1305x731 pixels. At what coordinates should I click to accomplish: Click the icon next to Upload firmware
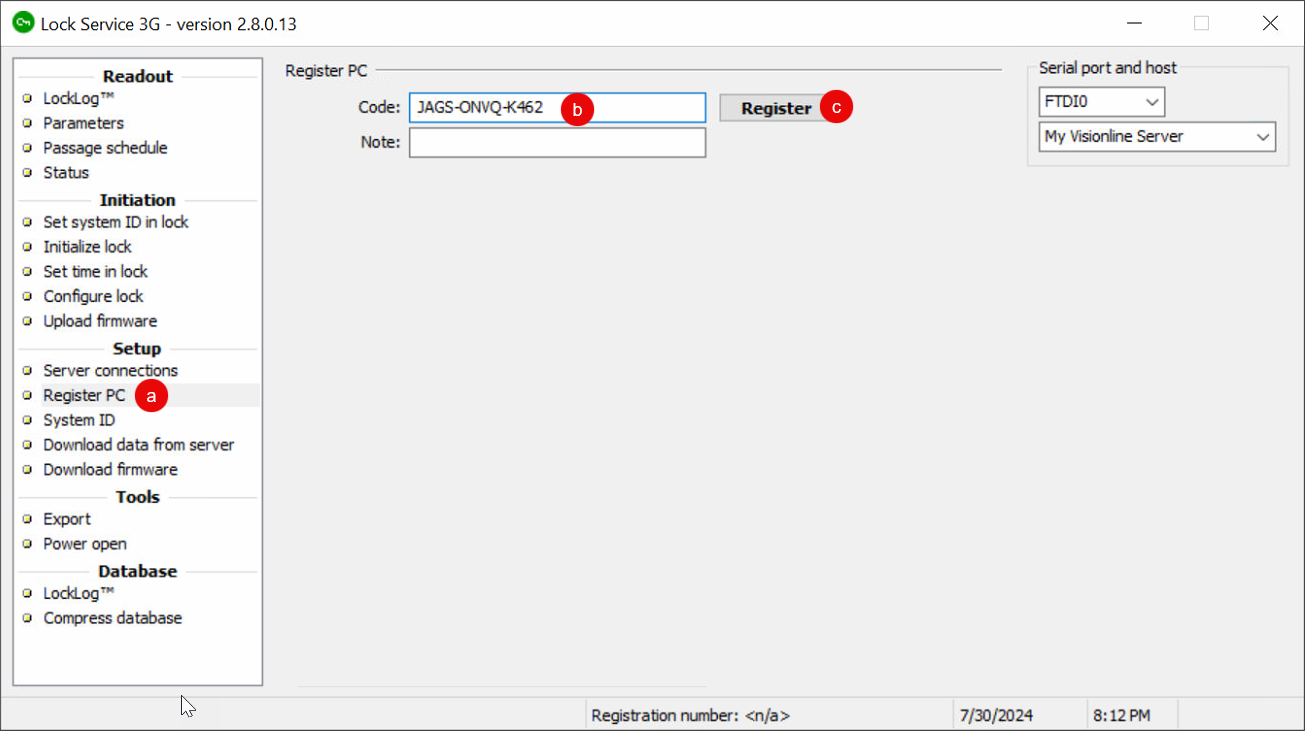click(28, 321)
